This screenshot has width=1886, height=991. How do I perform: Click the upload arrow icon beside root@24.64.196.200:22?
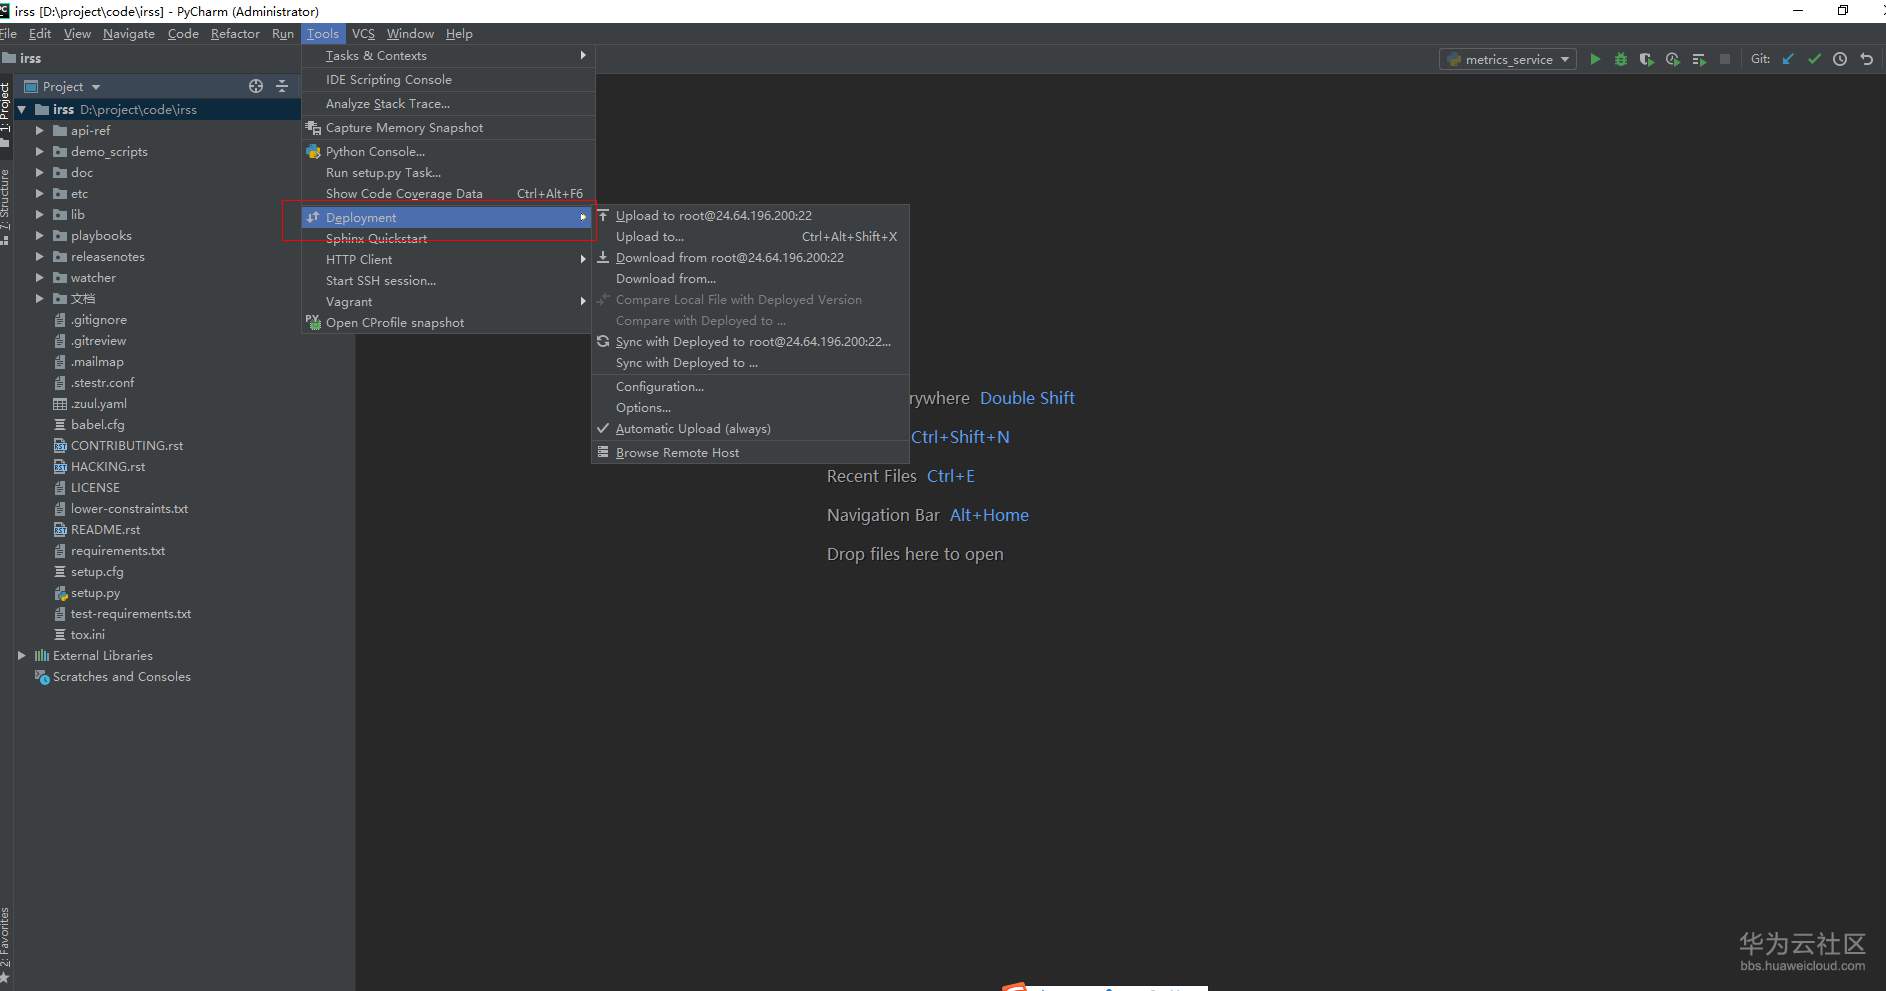[x=603, y=215]
